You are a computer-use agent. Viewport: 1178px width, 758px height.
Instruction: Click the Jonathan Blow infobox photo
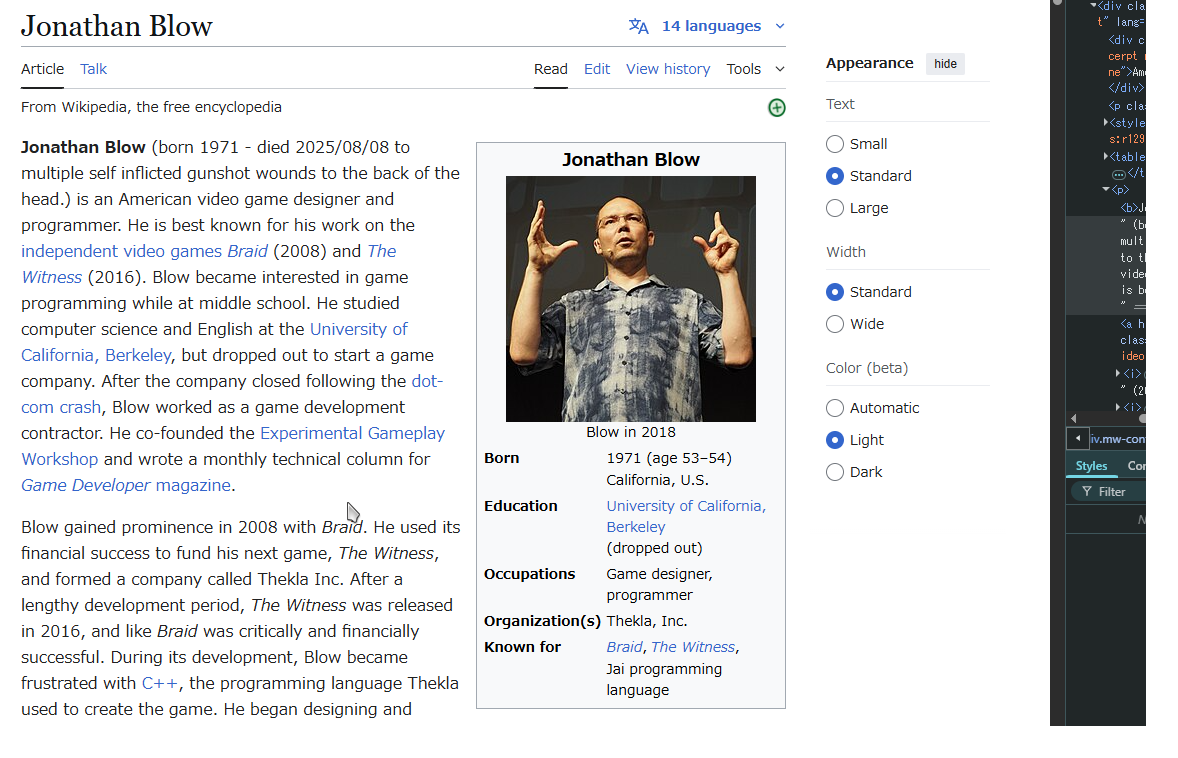coord(631,299)
